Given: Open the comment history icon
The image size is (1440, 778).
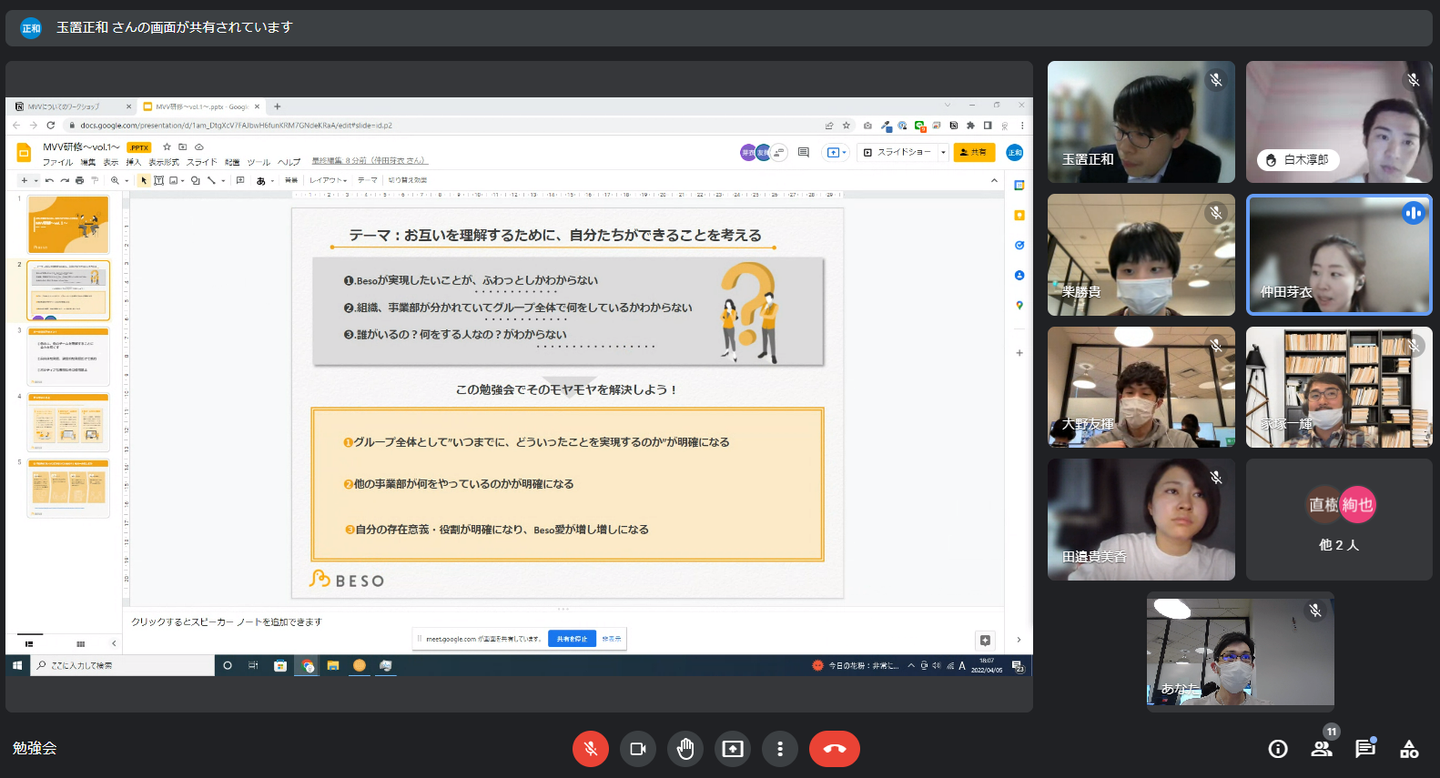Looking at the screenshot, I should coord(803,152).
